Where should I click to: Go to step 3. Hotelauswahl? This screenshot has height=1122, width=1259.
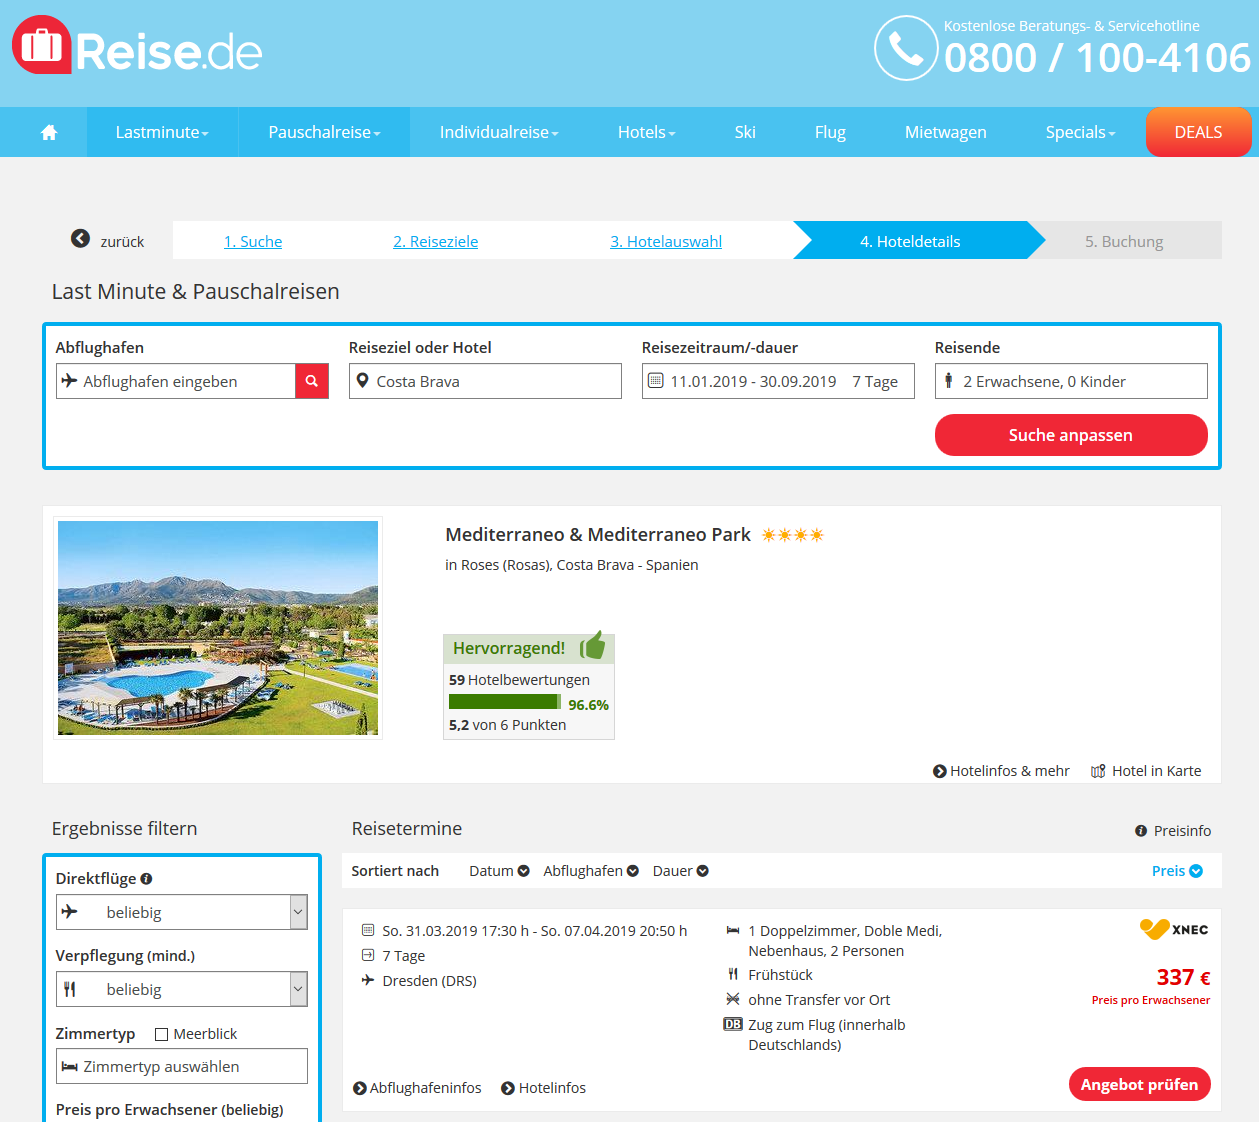point(666,241)
